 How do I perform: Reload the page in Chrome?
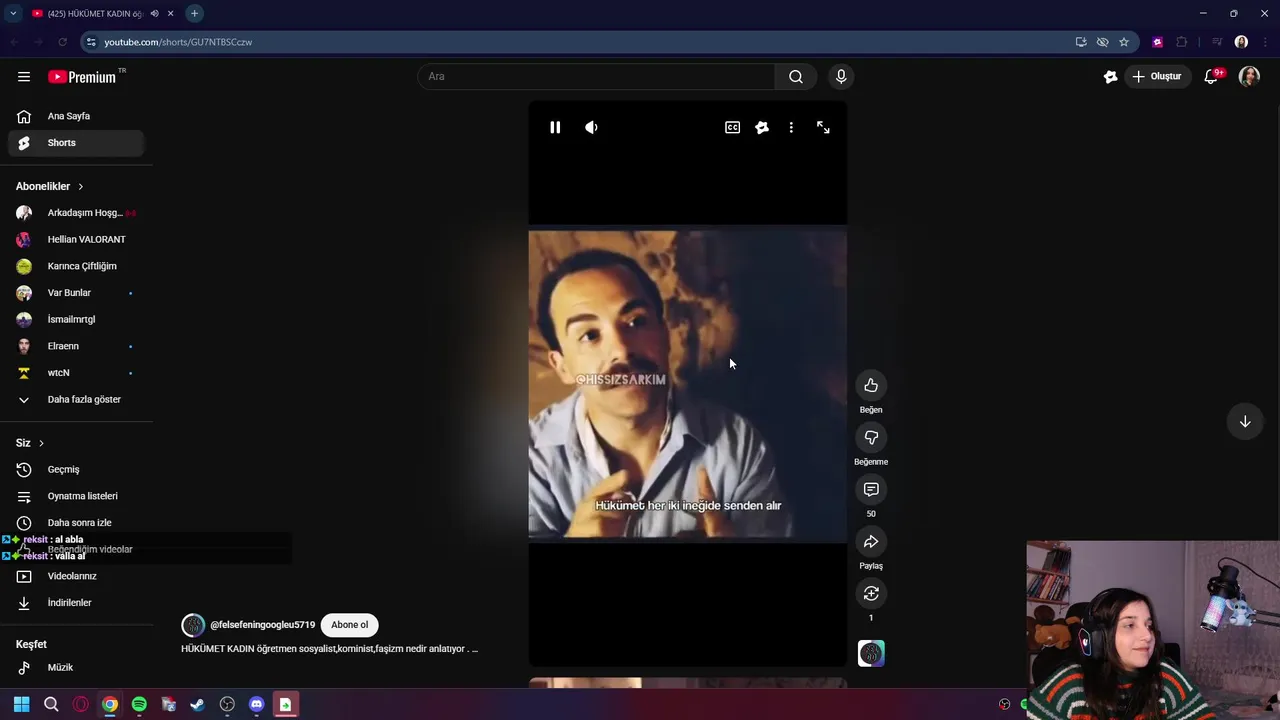[62, 42]
